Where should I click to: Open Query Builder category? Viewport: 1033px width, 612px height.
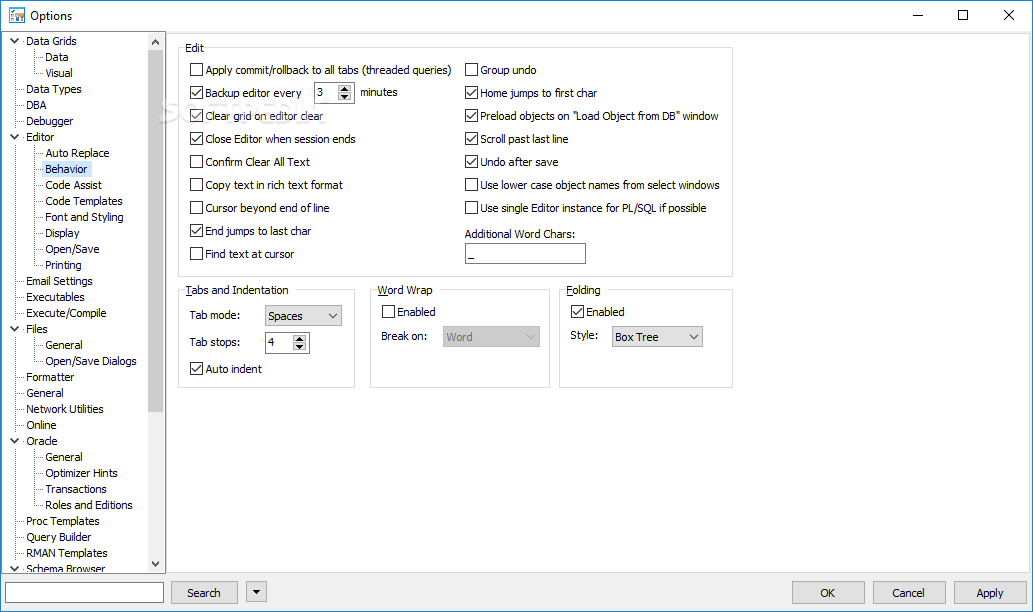click(59, 537)
